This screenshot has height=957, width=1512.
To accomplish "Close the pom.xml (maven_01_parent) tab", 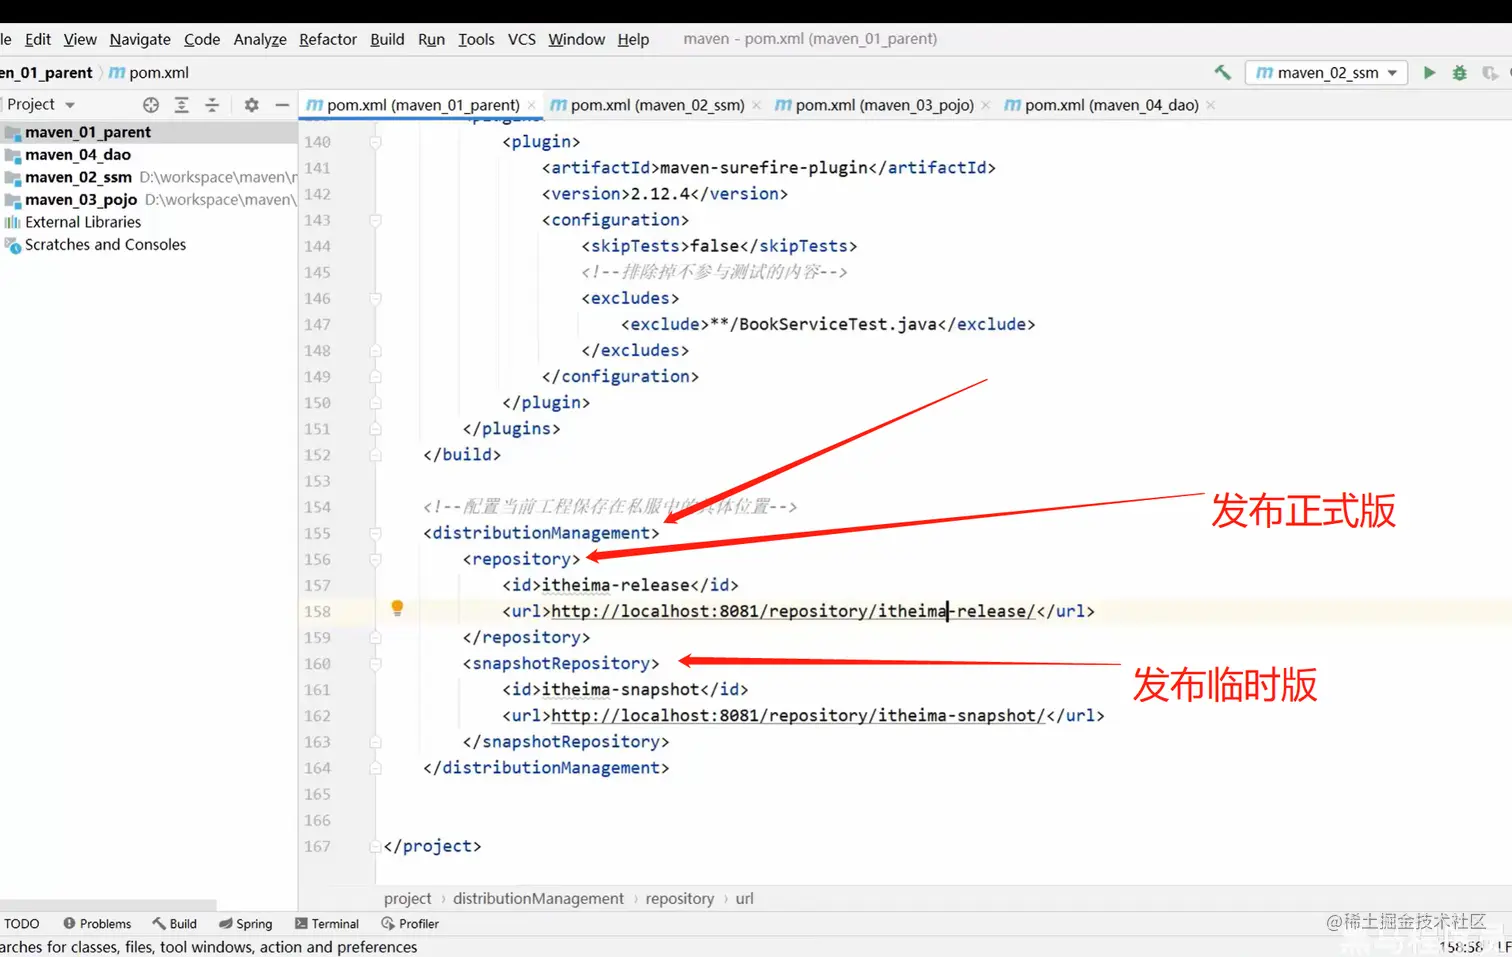I will [x=532, y=105].
